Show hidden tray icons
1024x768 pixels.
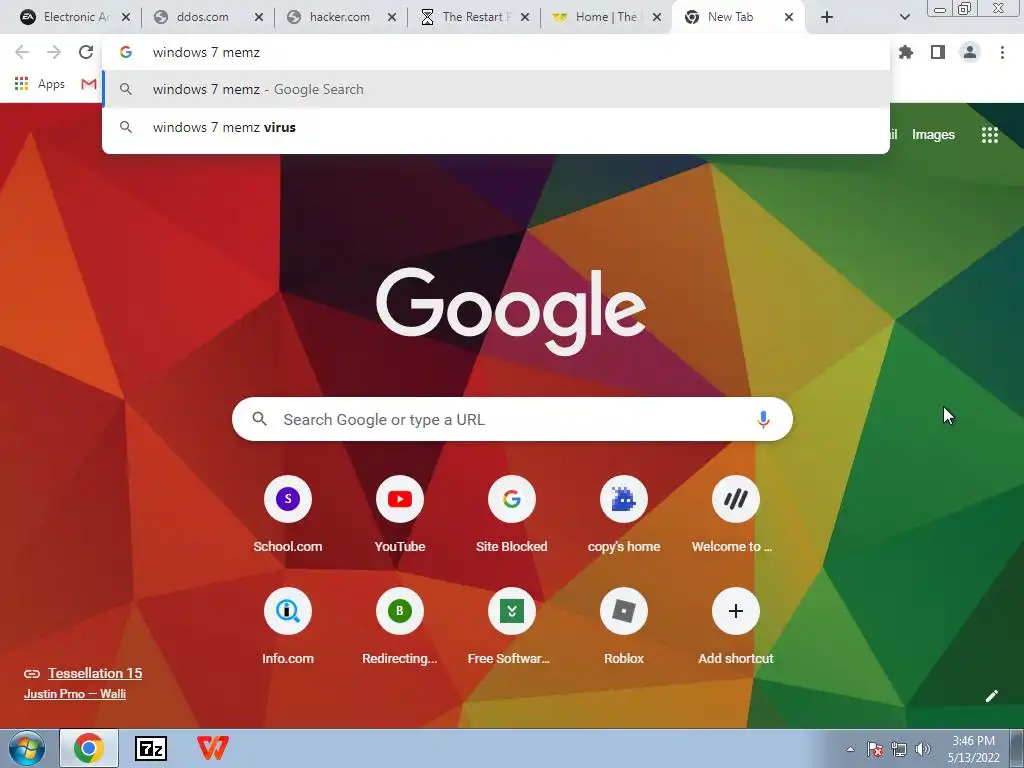850,749
